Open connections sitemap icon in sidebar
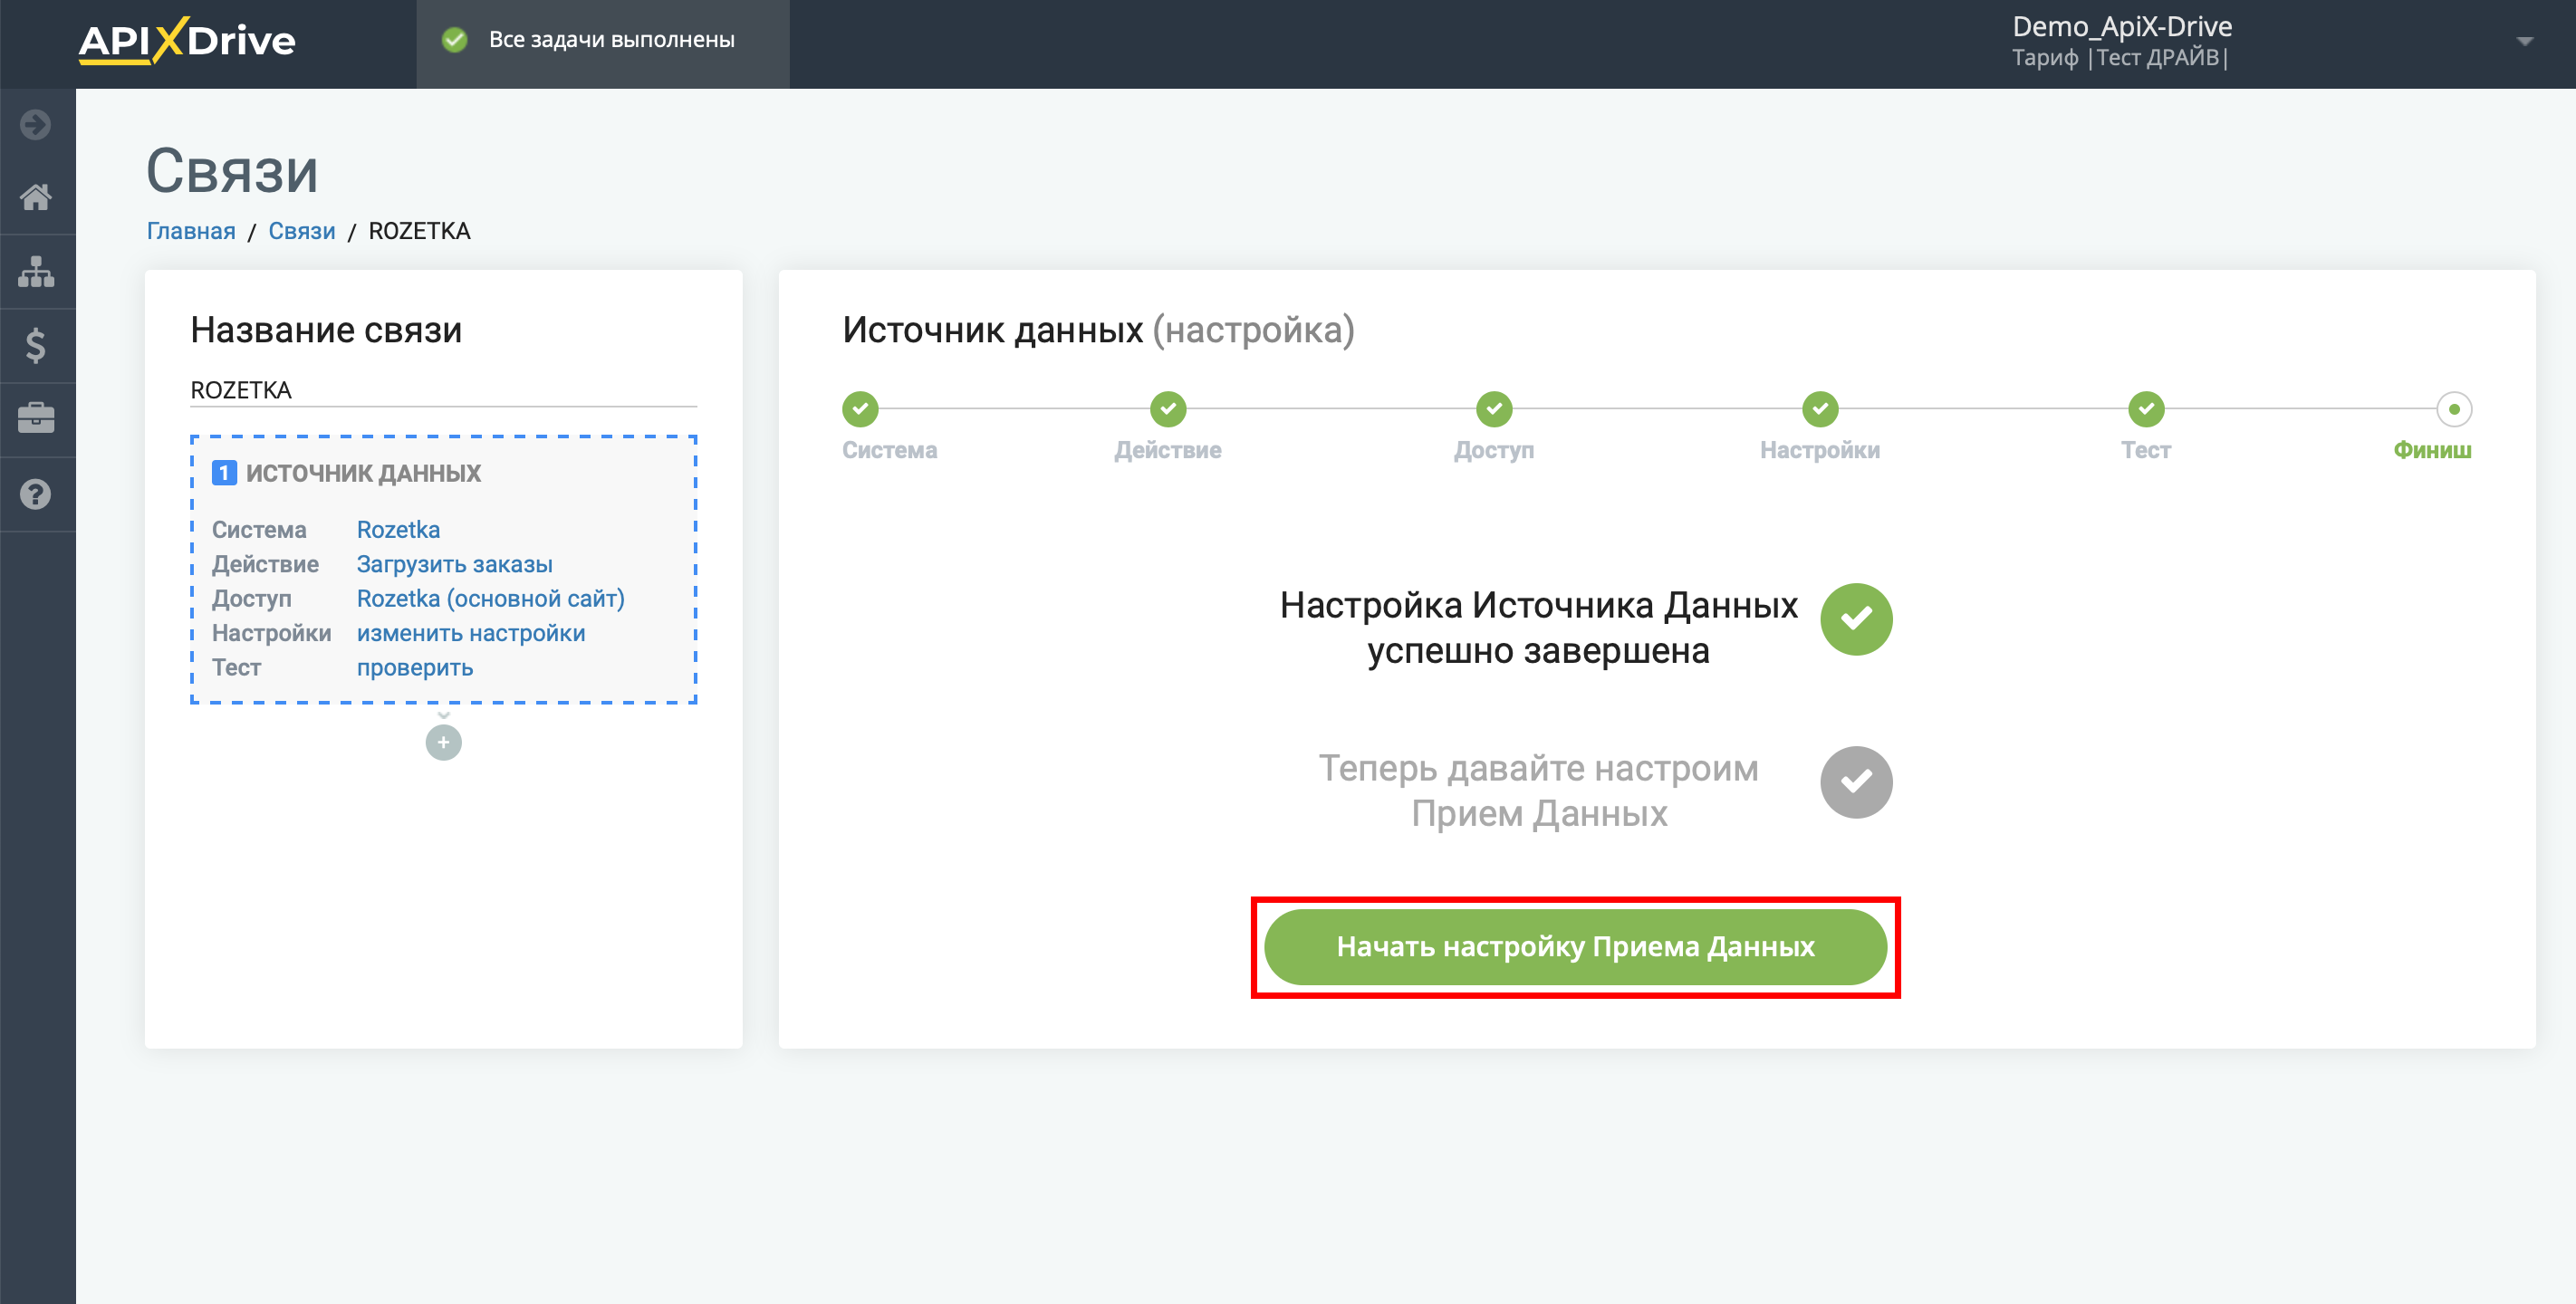 (x=36, y=271)
